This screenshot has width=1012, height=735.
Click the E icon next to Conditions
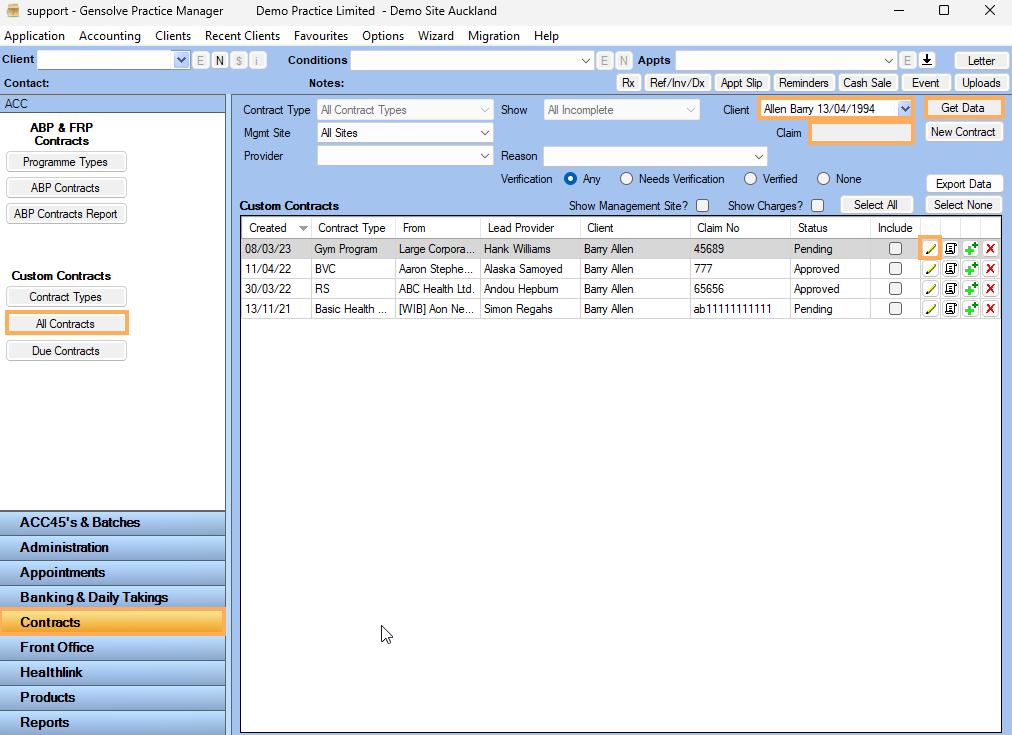point(604,60)
